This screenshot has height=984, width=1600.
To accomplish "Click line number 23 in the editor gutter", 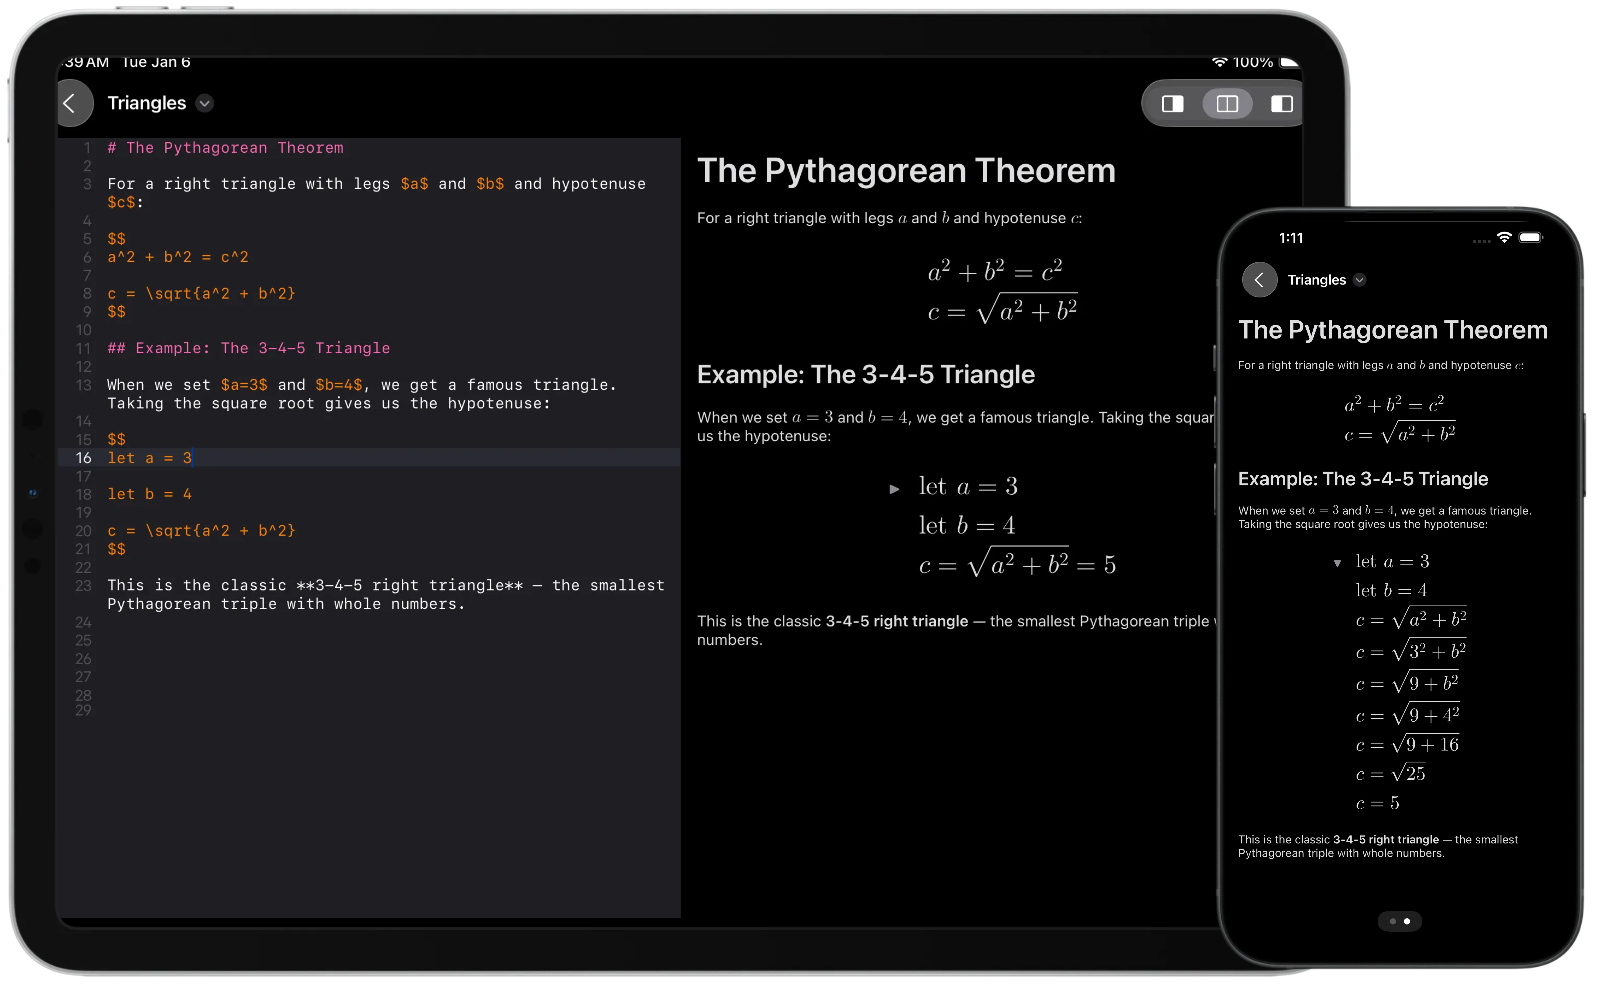I will coord(83,585).
